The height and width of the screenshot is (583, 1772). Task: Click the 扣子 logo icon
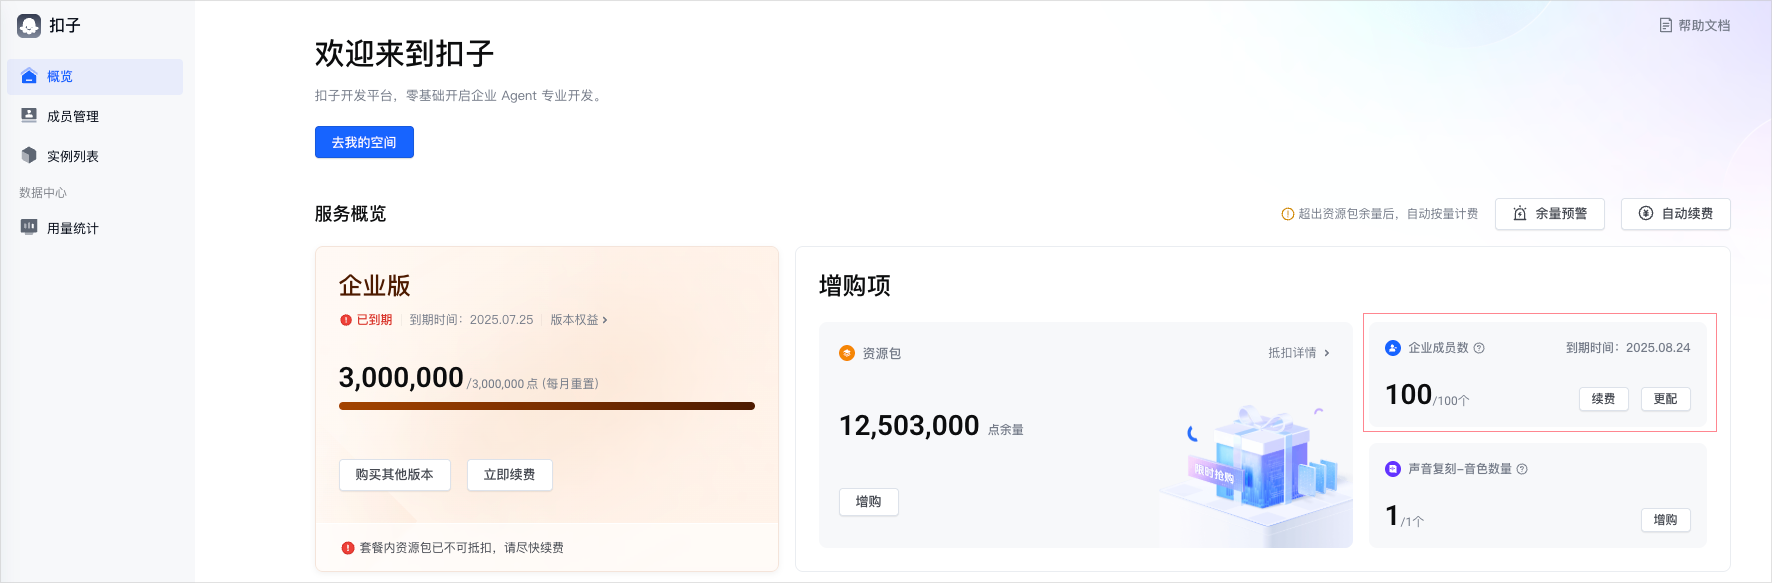coord(29,26)
